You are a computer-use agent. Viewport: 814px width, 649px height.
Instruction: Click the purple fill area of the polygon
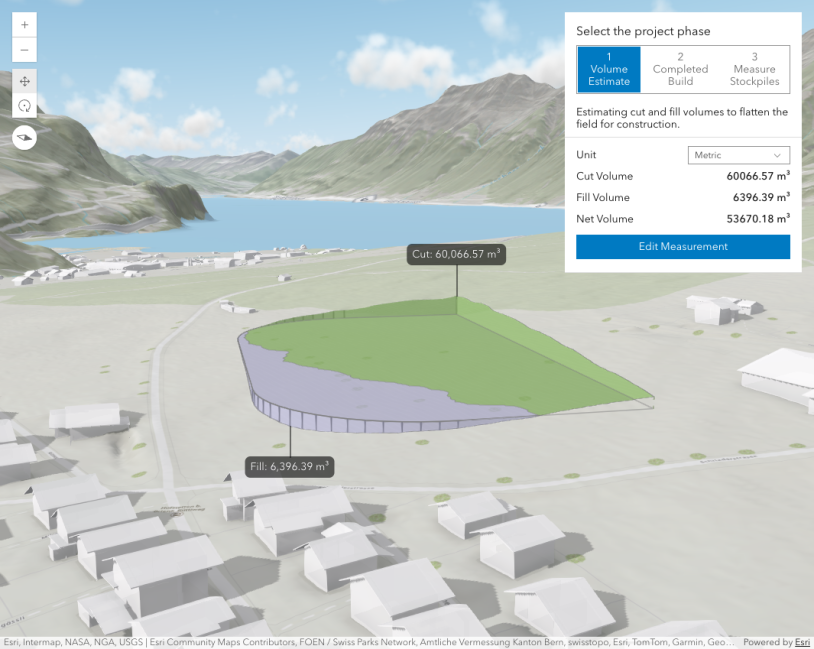(360, 395)
